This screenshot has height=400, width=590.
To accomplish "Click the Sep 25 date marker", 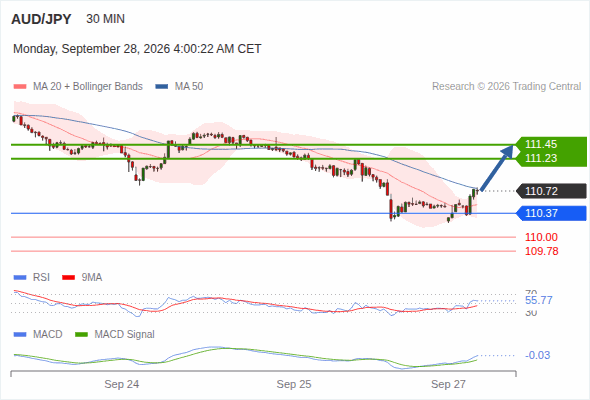I will pos(294,384).
